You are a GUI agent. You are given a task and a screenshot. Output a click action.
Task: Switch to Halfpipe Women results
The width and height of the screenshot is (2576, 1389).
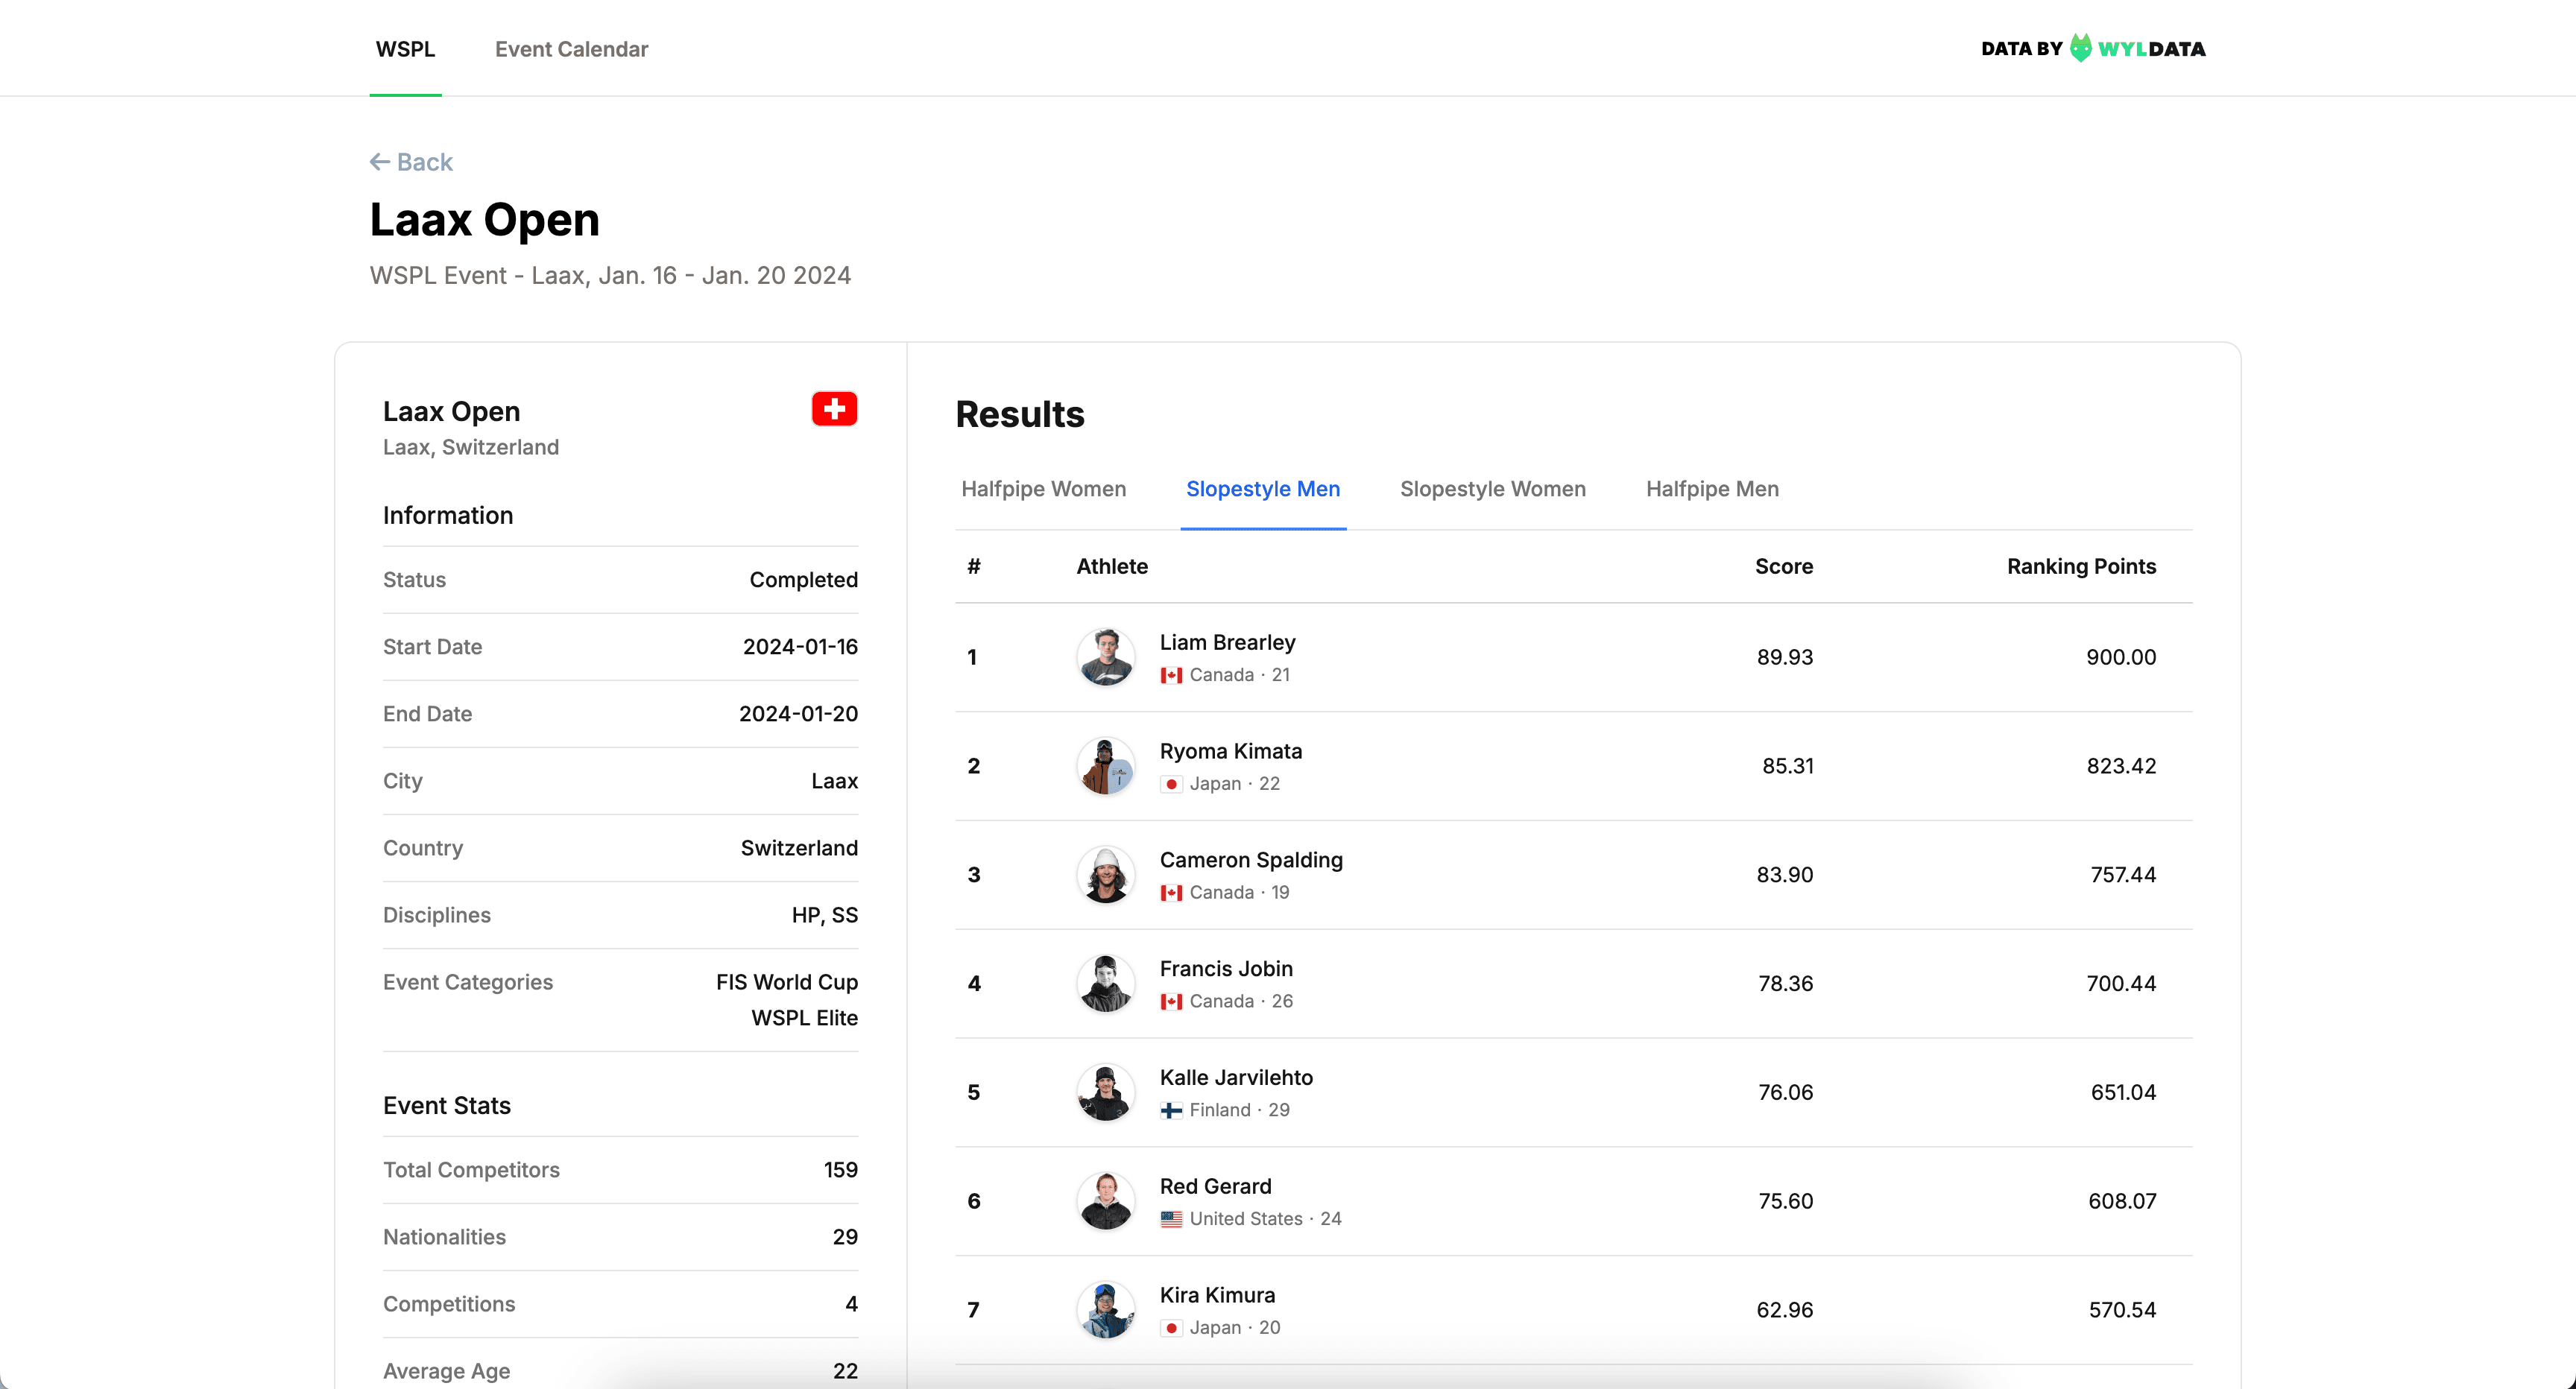(1043, 489)
